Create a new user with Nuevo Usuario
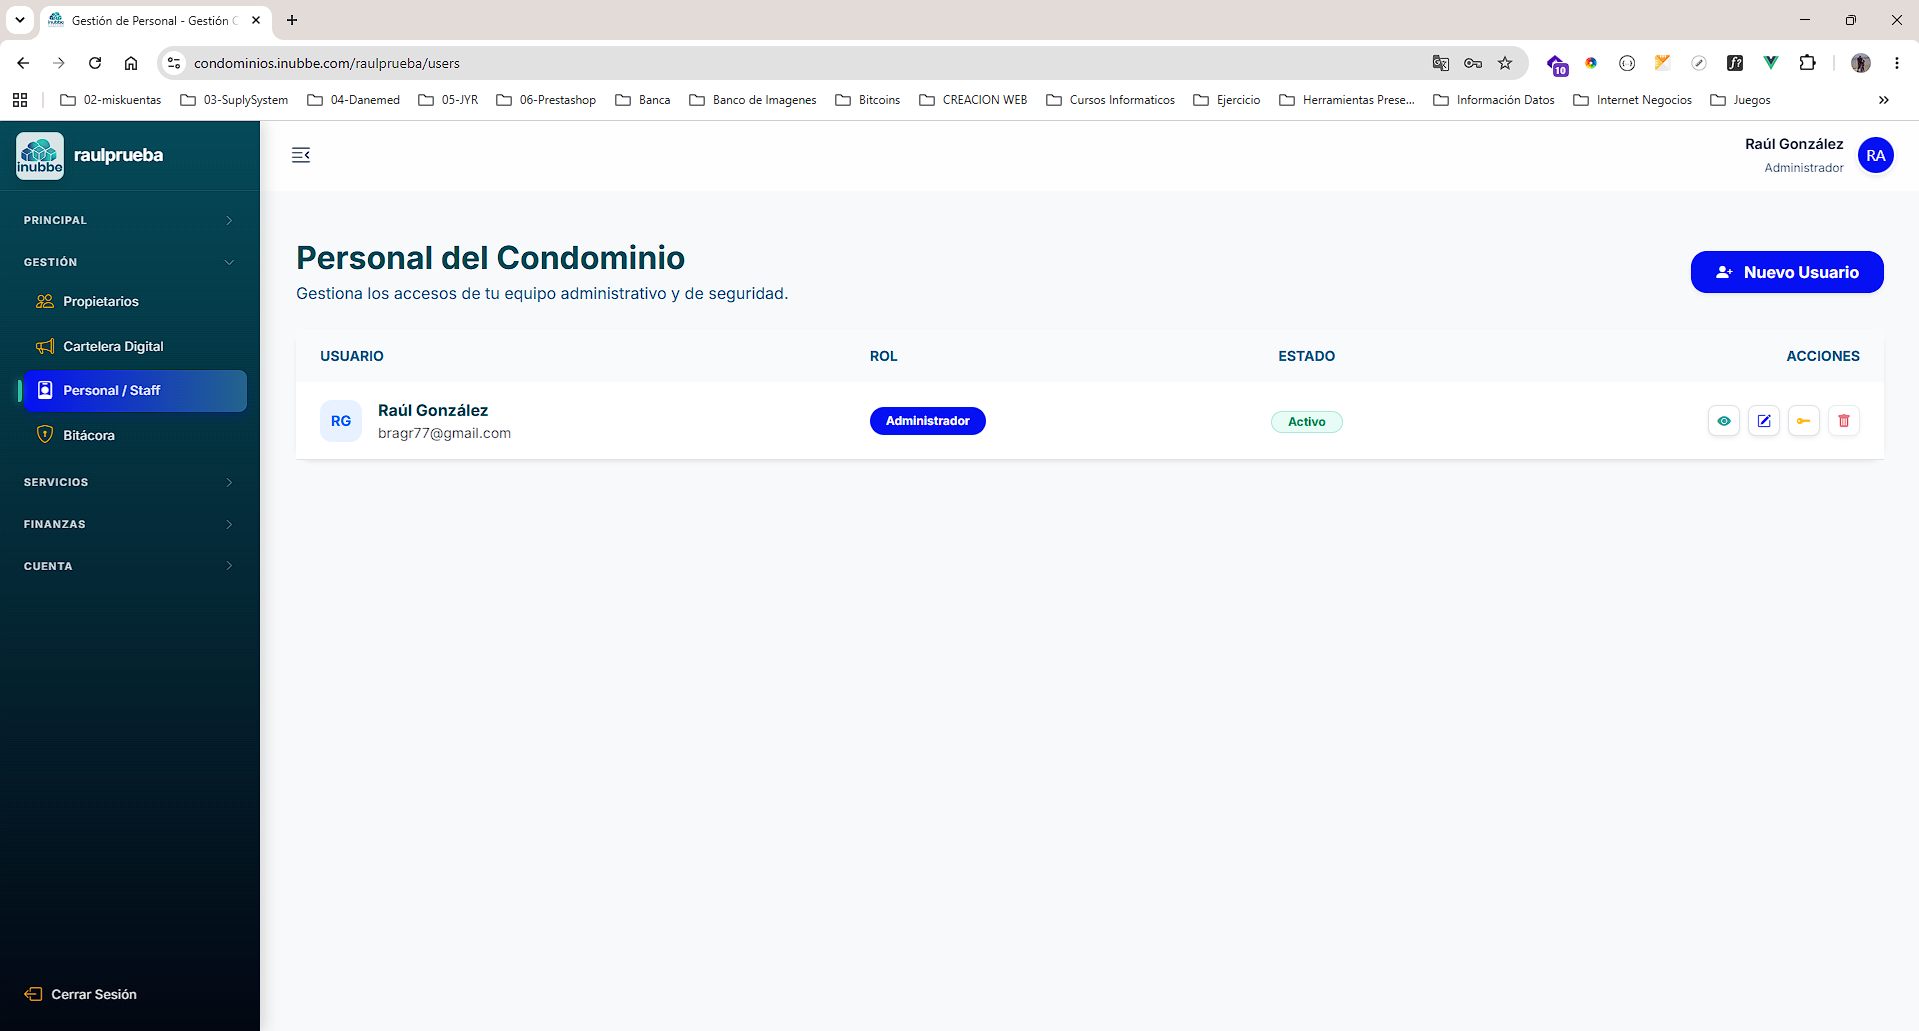The width and height of the screenshot is (1919, 1031). pyautogui.click(x=1787, y=272)
